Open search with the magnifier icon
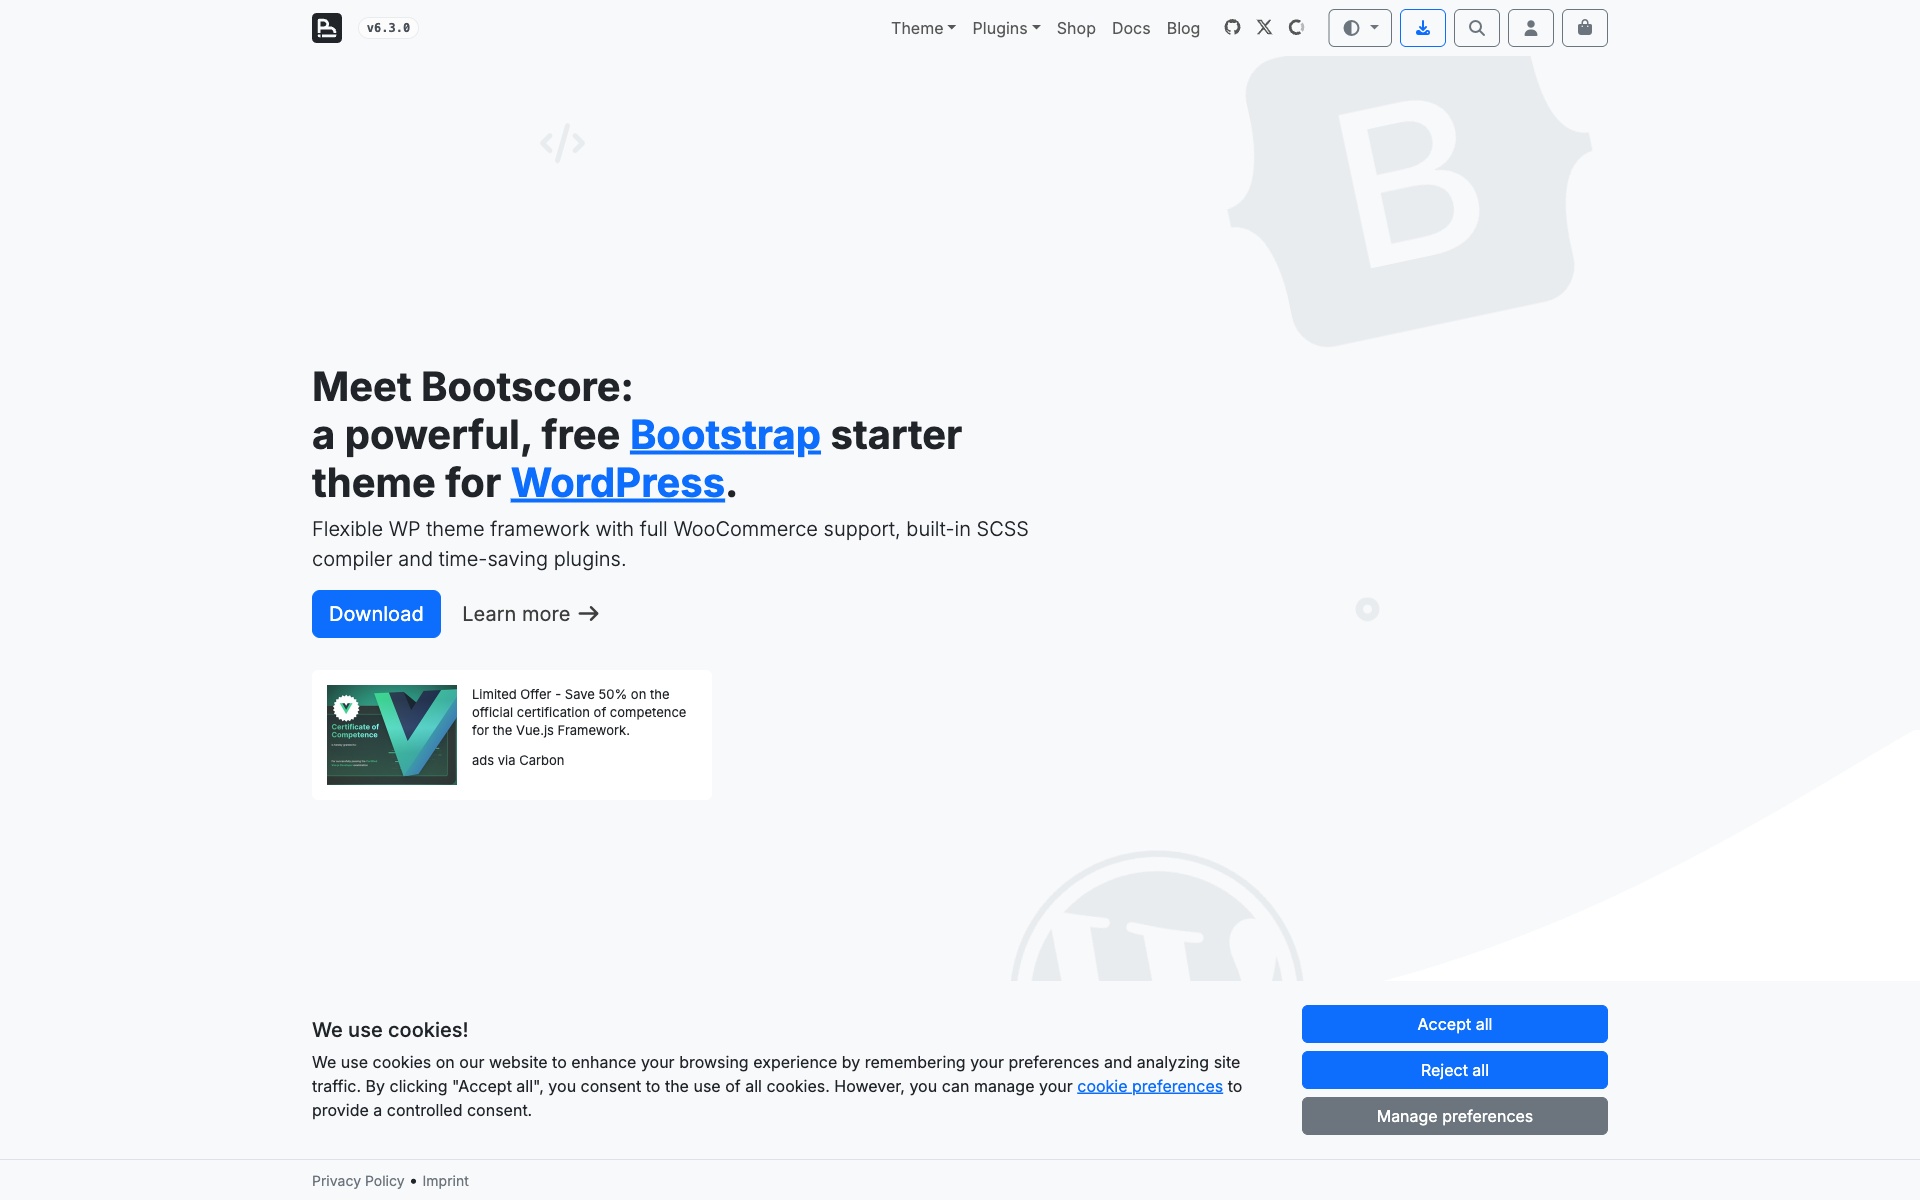The height and width of the screenshot is (1200, 1920). click(1476, 28)
